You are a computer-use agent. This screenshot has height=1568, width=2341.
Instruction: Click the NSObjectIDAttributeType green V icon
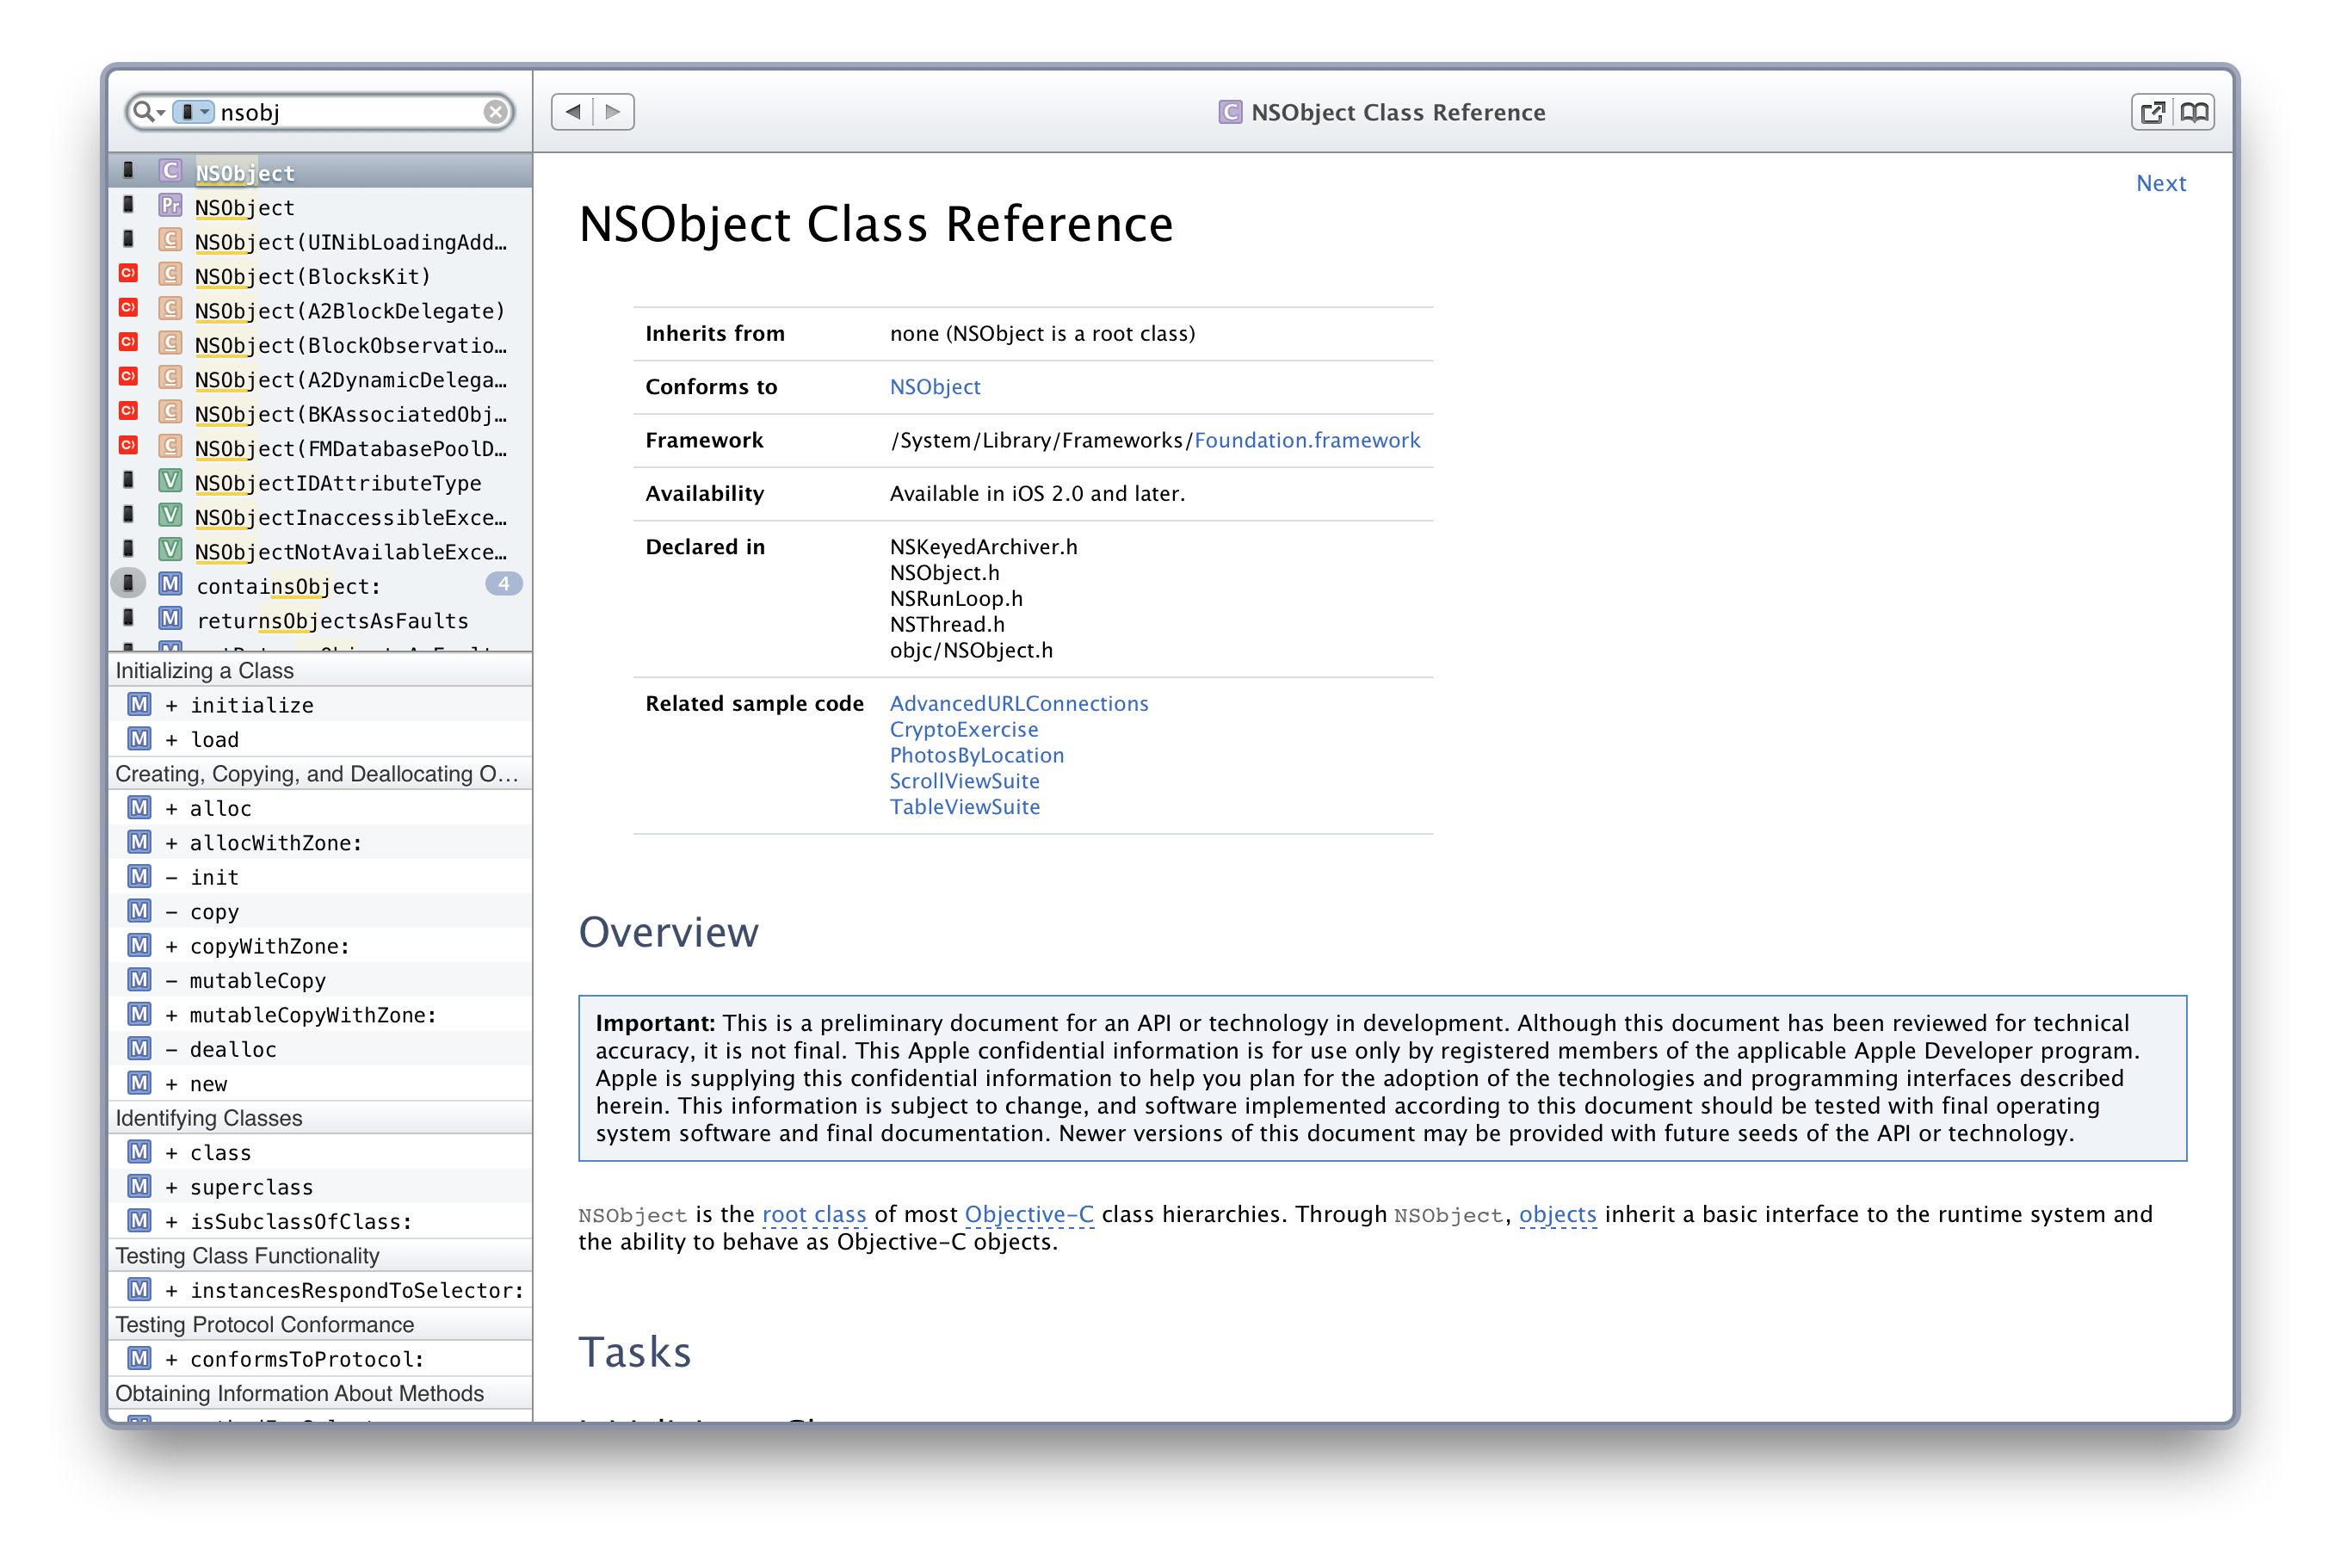pyautogui.click(x=171, y=482)
